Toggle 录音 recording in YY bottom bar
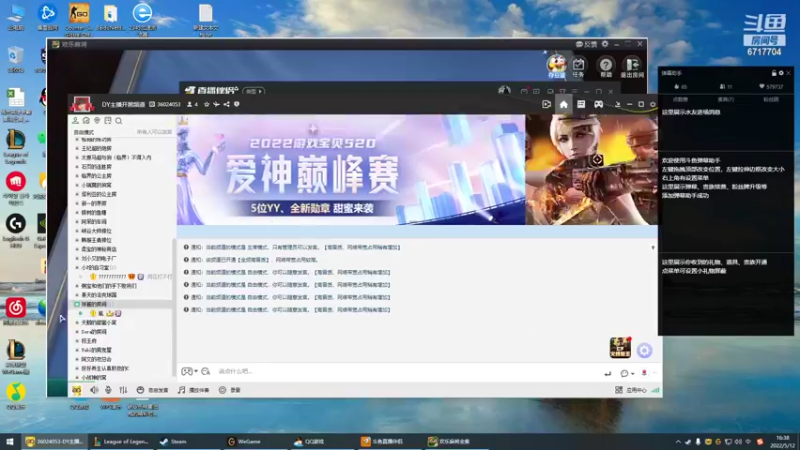 tap(230, 390)
